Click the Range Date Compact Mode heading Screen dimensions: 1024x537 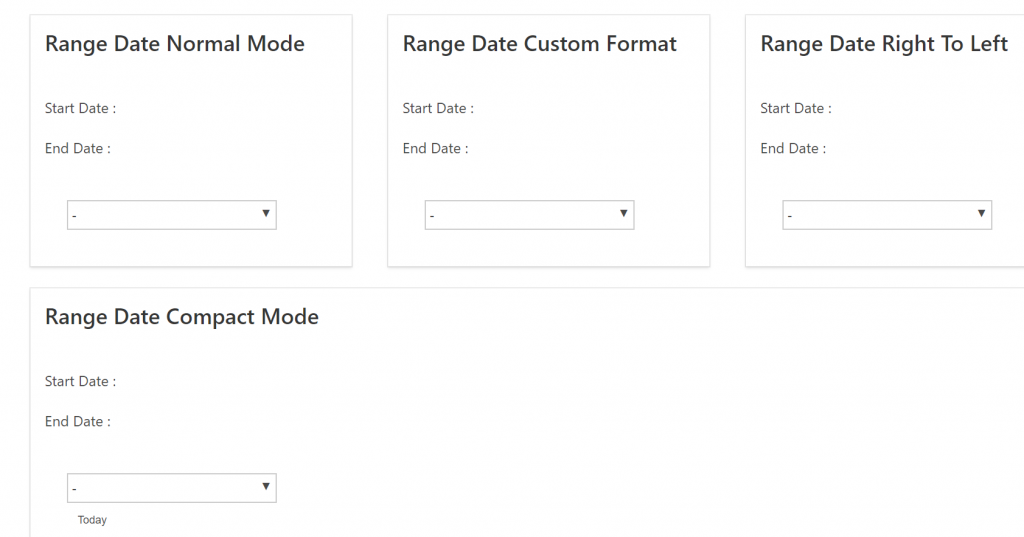[182, 317]
